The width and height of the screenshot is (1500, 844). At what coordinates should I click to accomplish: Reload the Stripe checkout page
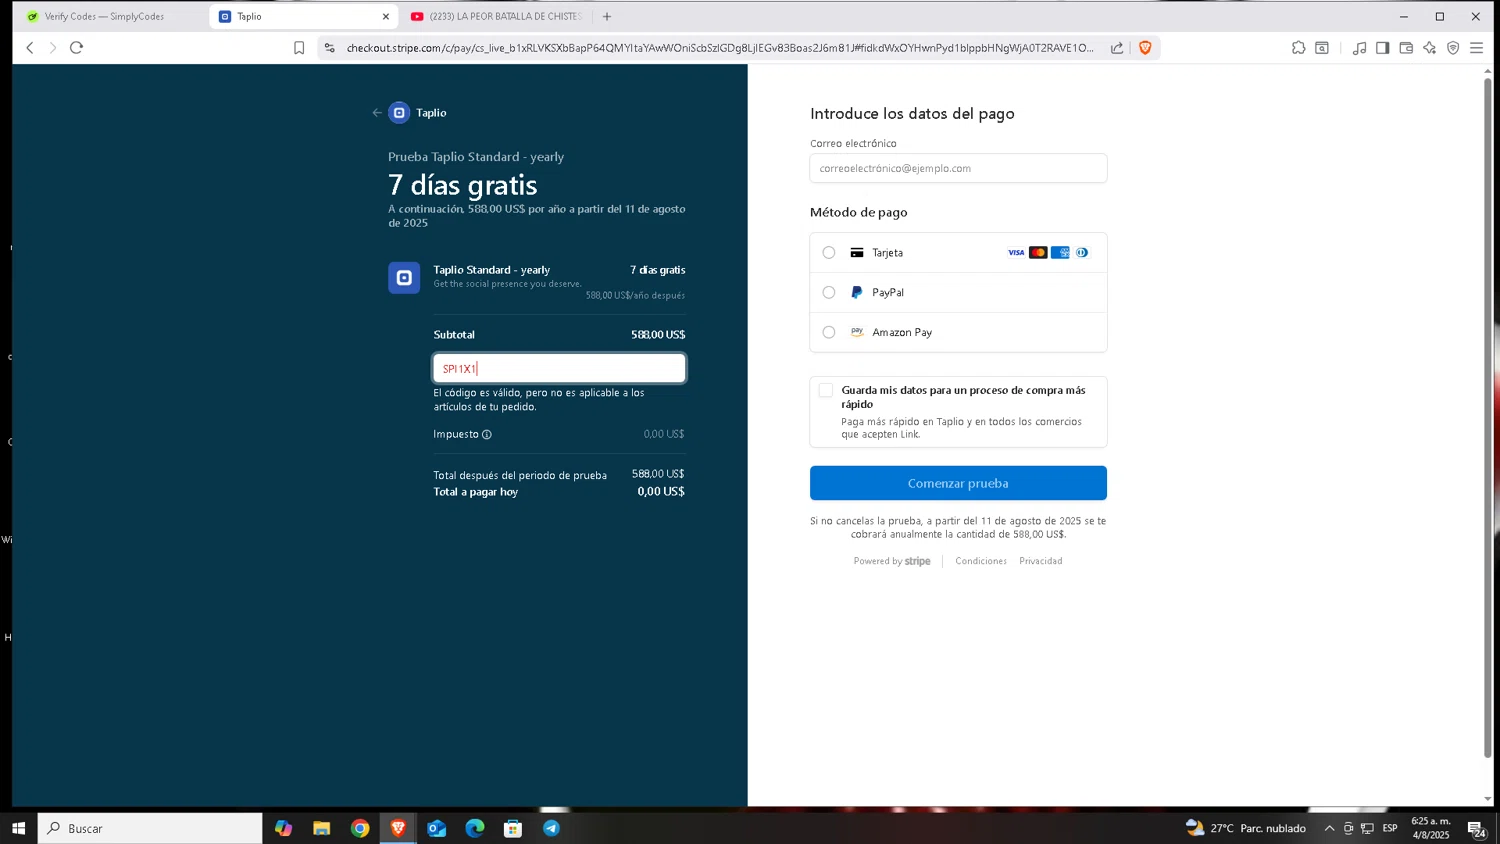[x=76, y=47]
